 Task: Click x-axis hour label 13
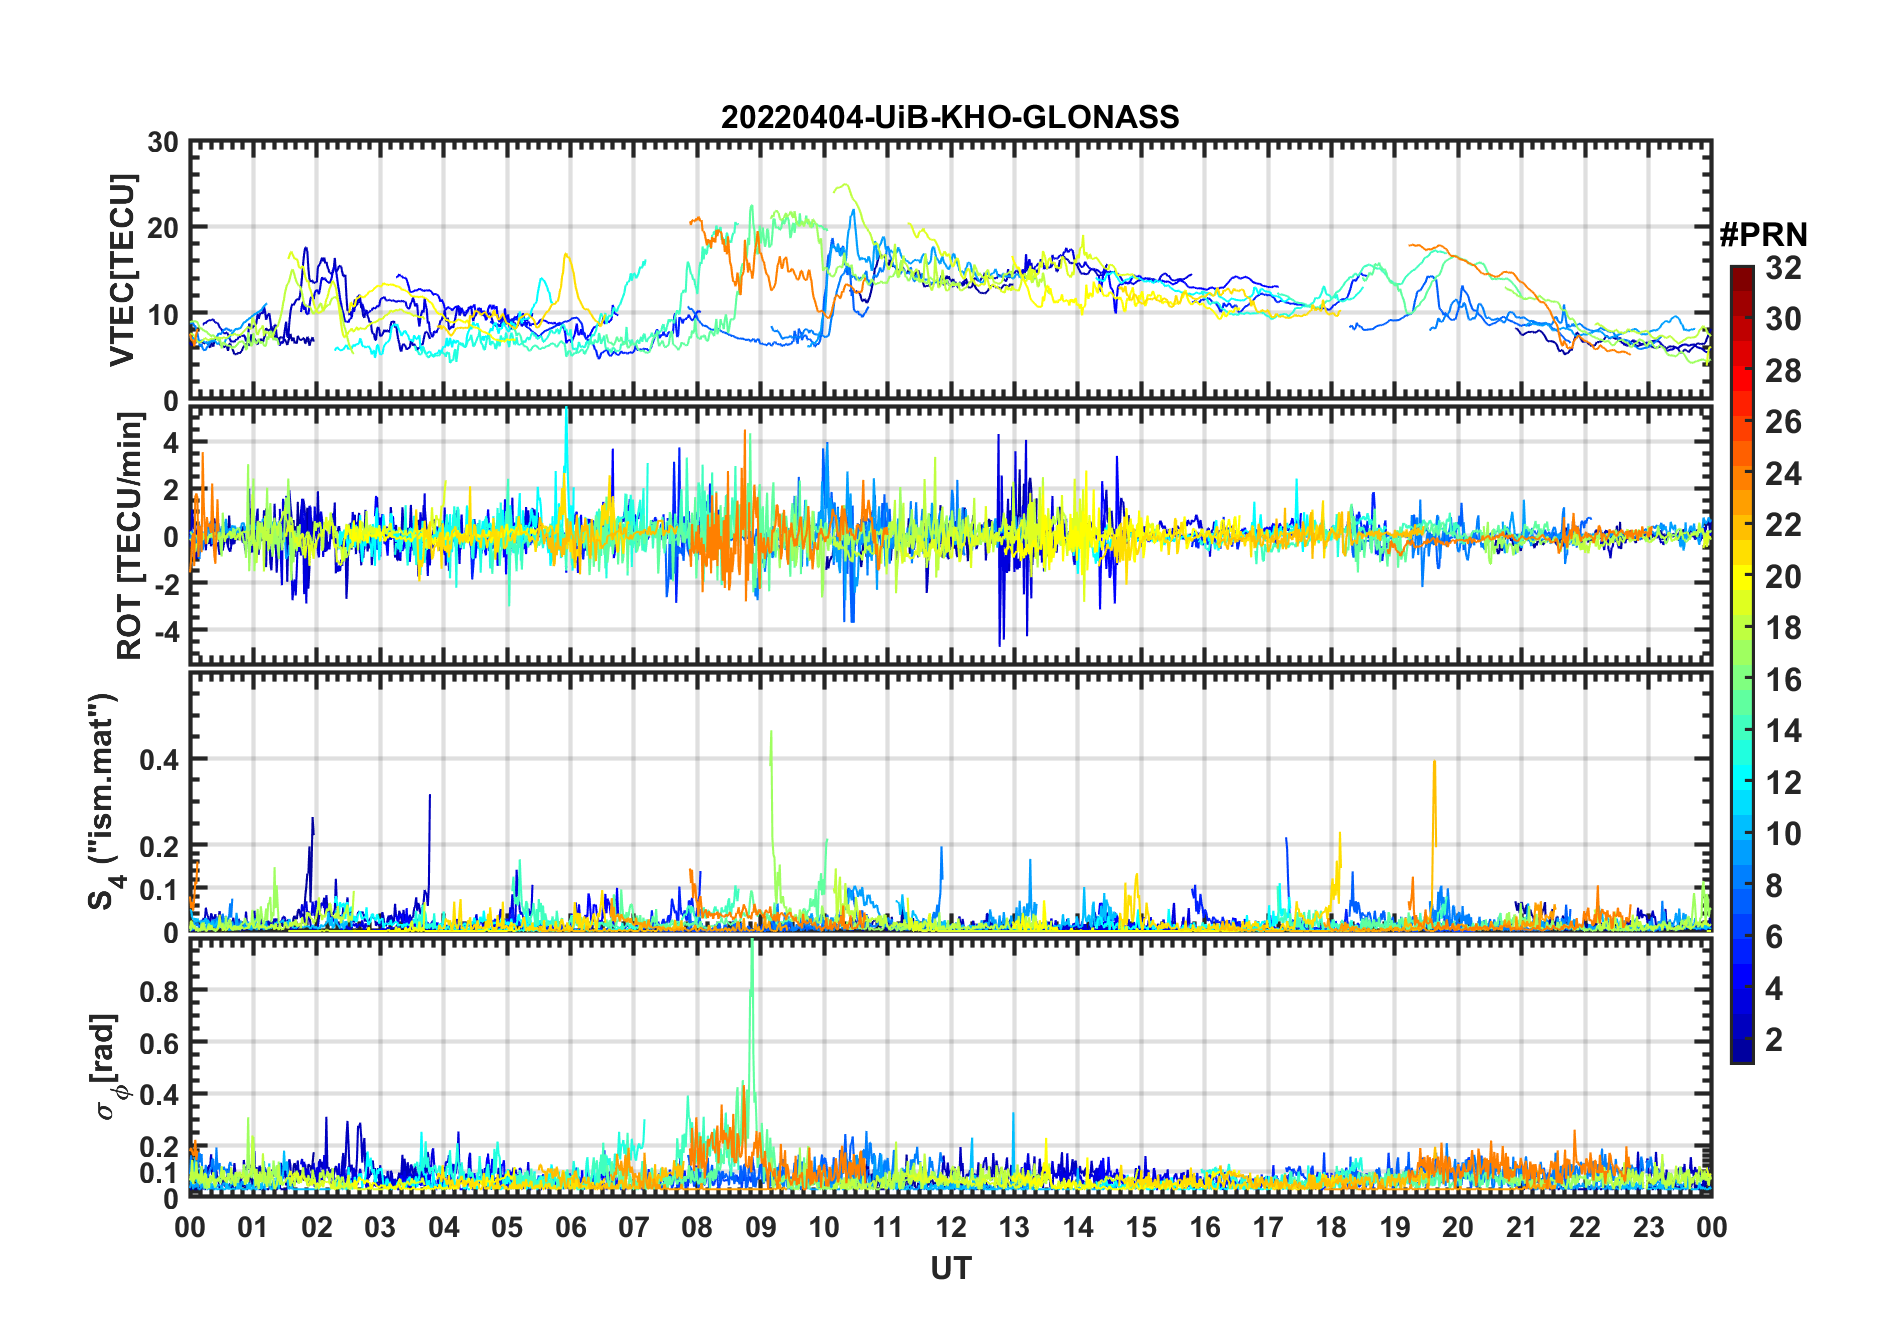click(x=1014, y=1227)
